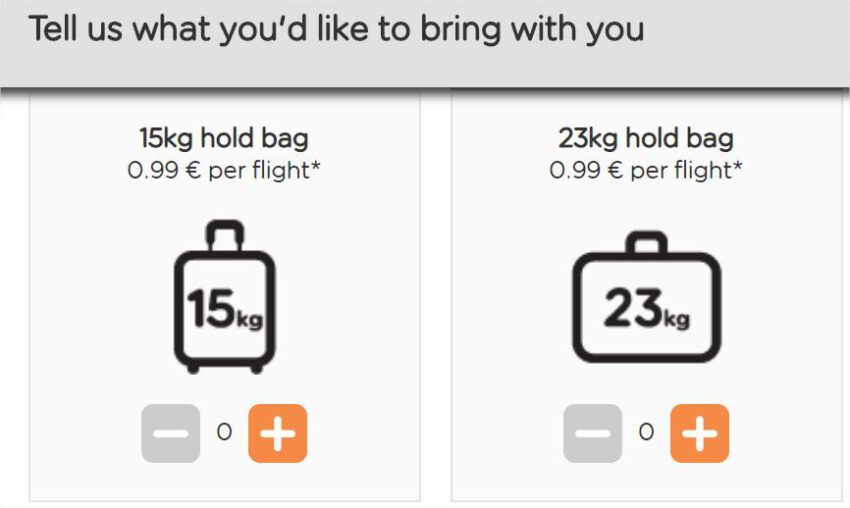Click the handle of the 15kg suitcase icon
Screen dimensions: 850x508
pos(225,235)
